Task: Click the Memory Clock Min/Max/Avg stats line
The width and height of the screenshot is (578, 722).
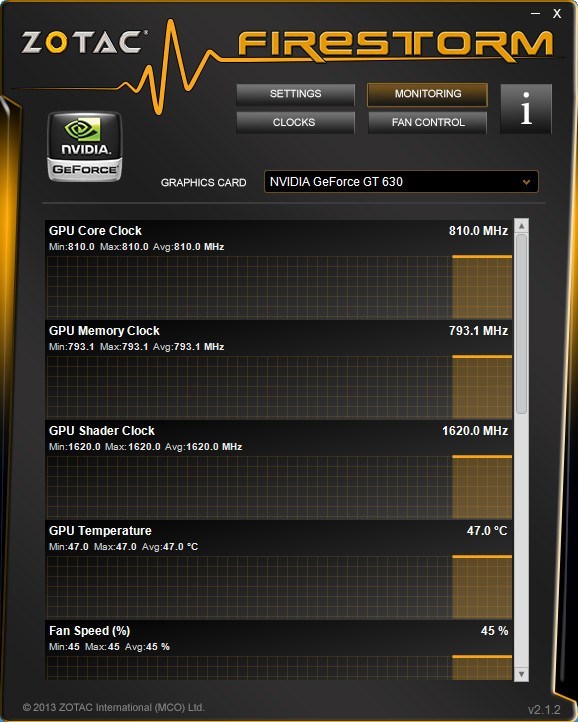Action: pos(136,347)
